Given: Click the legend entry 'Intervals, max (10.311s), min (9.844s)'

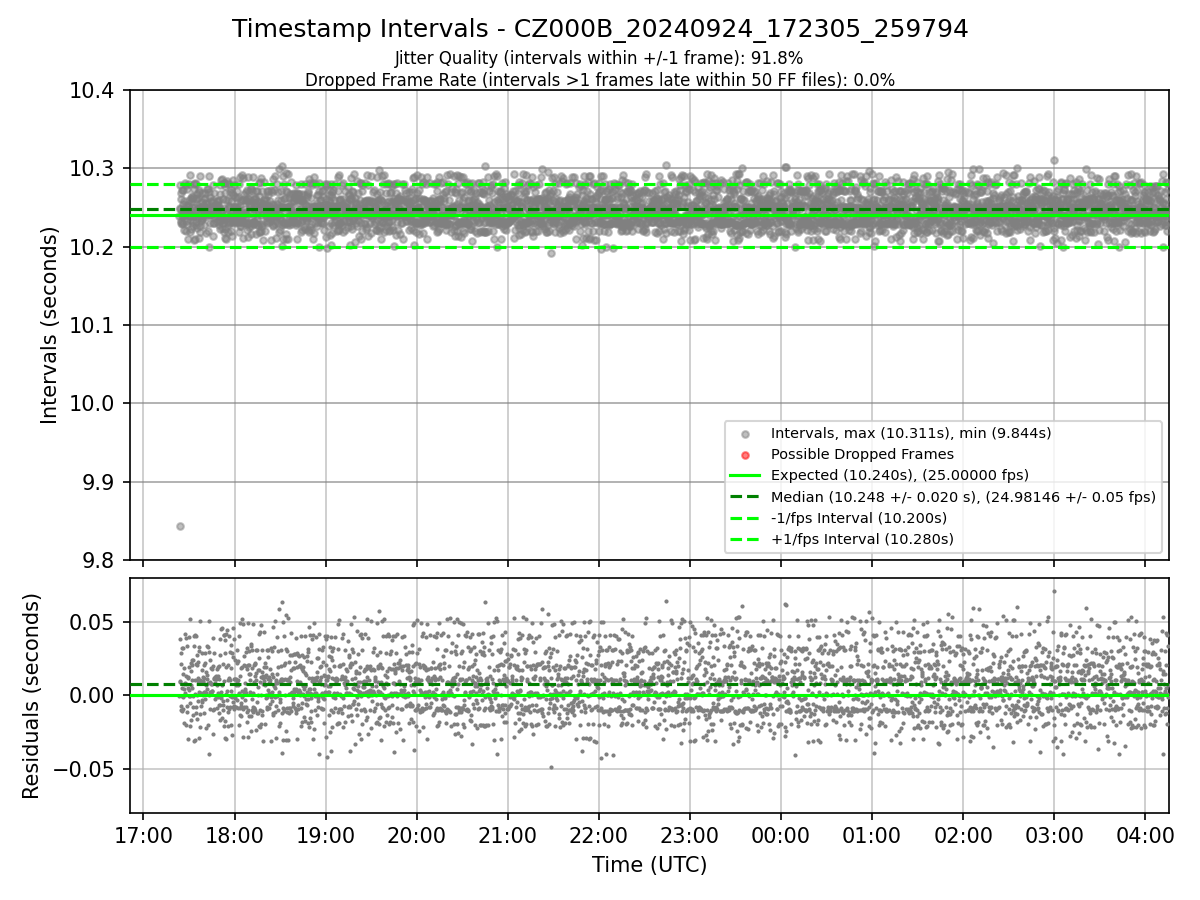Looking at the screenshot, I should [x=911, y=433].
